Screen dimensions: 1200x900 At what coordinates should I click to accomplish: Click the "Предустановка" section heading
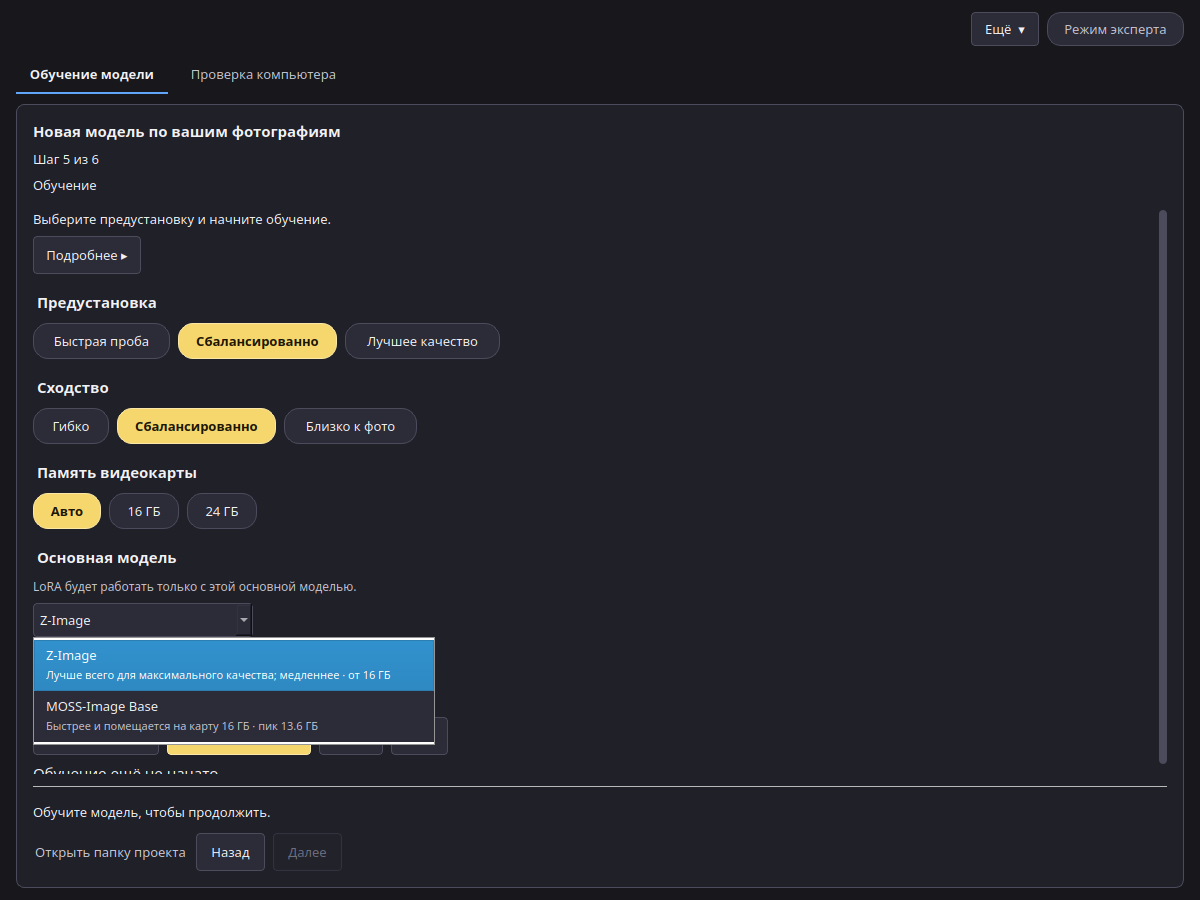point(97,303)
